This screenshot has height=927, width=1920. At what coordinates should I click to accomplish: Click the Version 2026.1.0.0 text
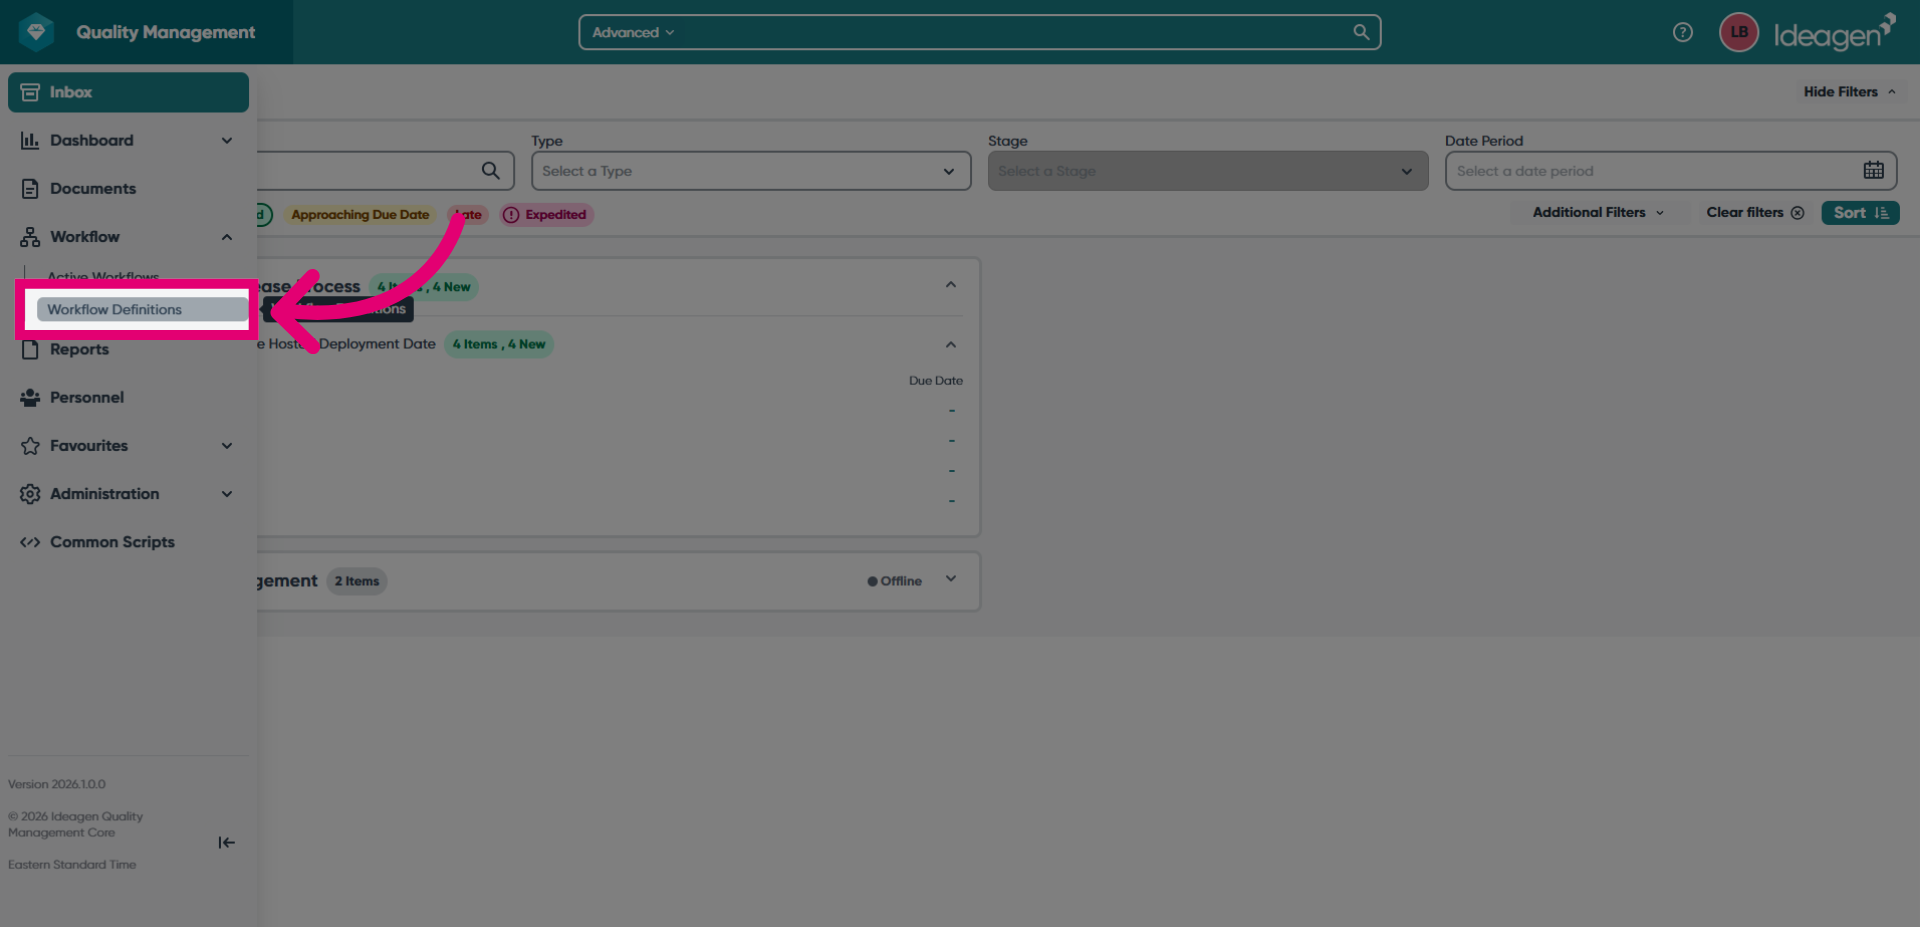[57, 785]
